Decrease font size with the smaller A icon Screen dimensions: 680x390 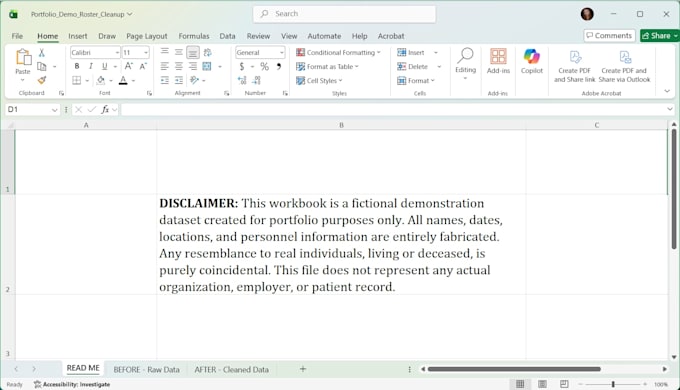pos(143,66)
